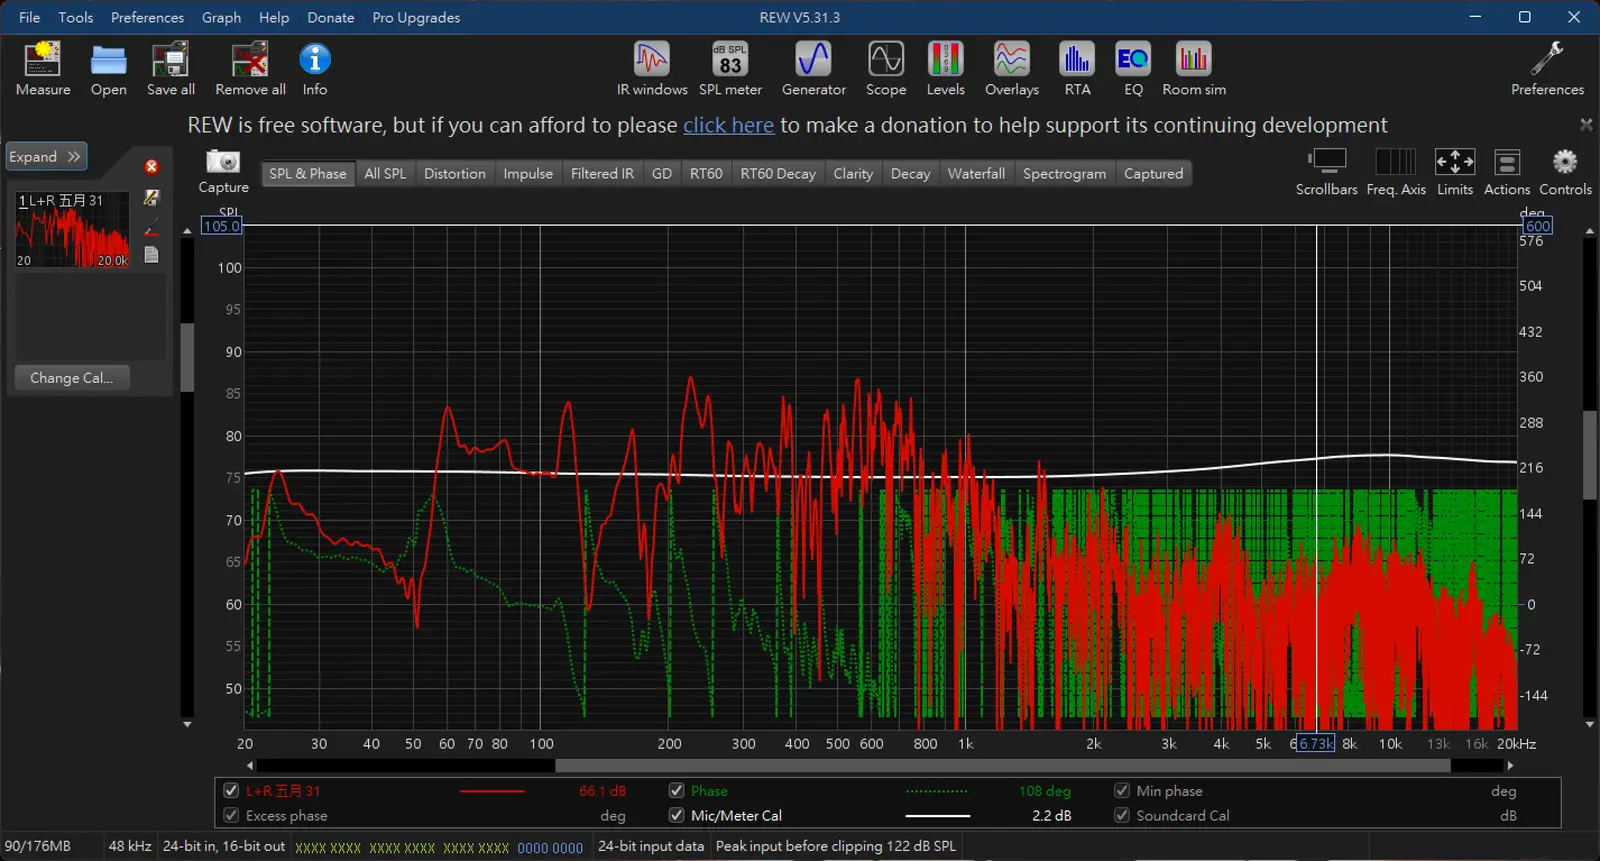Open the Room sim tool
Viewport: 1600px width, 861px height.
pos(1194,59)
